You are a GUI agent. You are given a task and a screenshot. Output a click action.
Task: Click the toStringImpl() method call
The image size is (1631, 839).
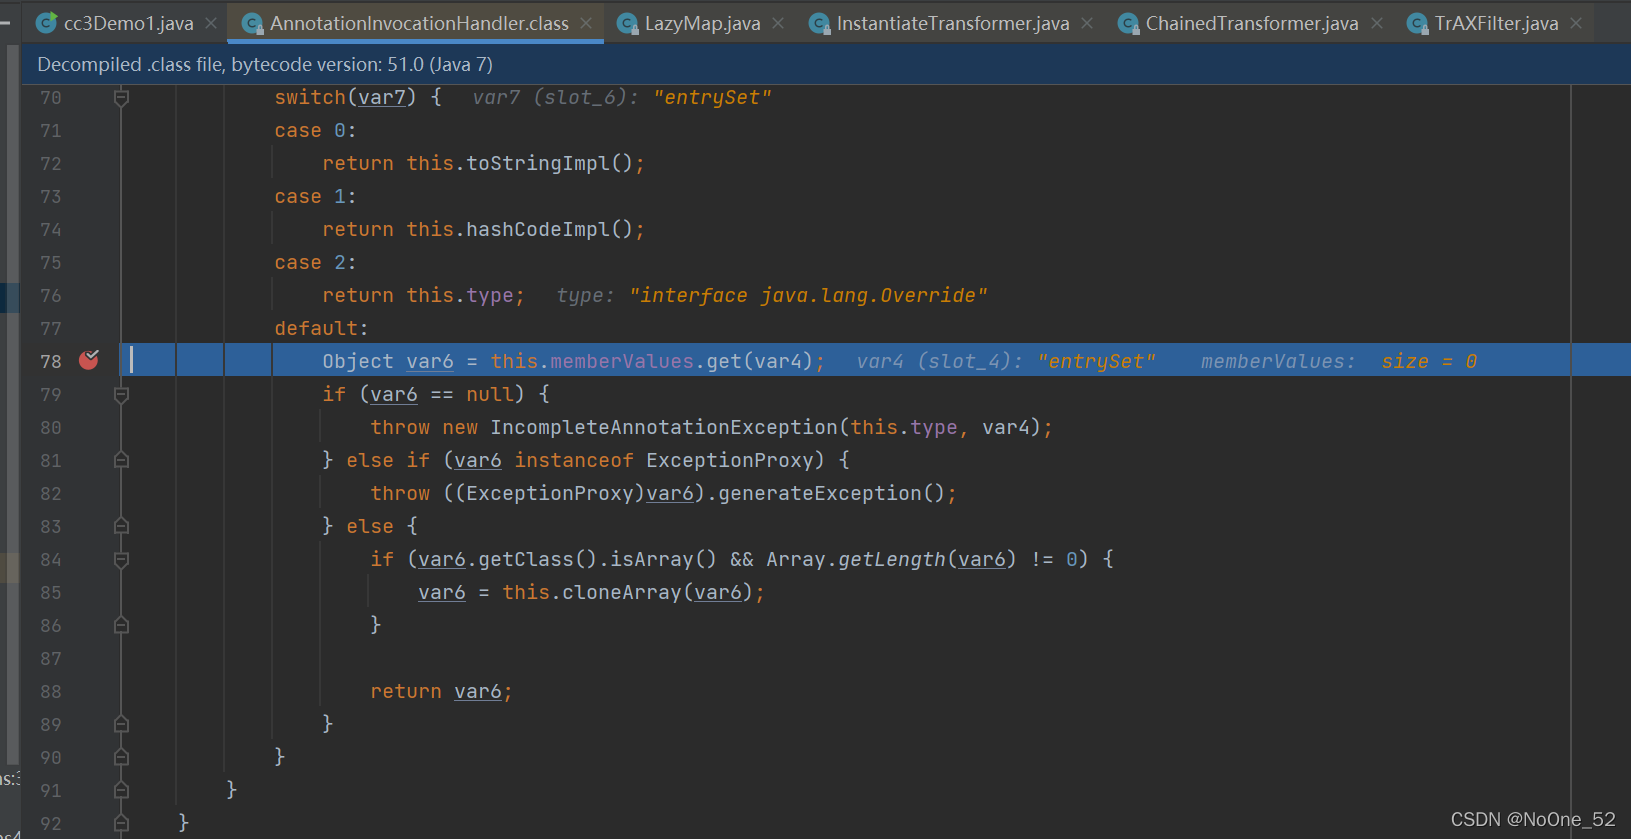(549, 163)
